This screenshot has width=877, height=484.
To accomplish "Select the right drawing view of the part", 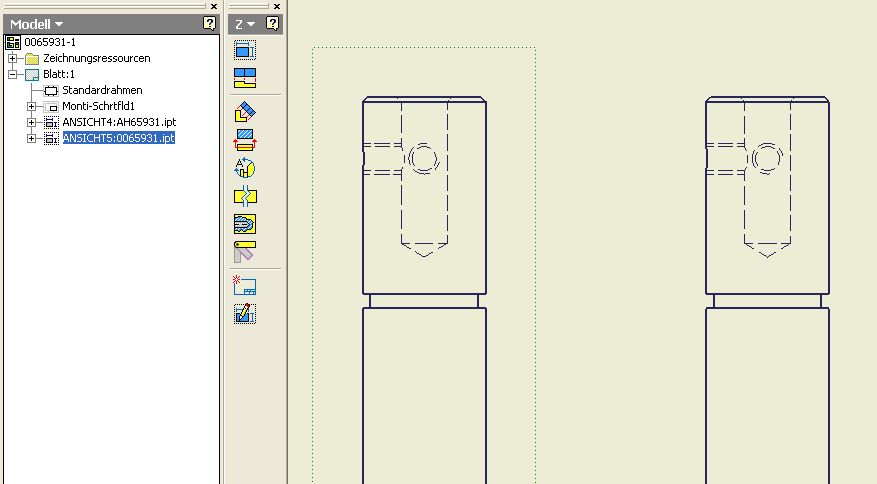I will (767, 290).
